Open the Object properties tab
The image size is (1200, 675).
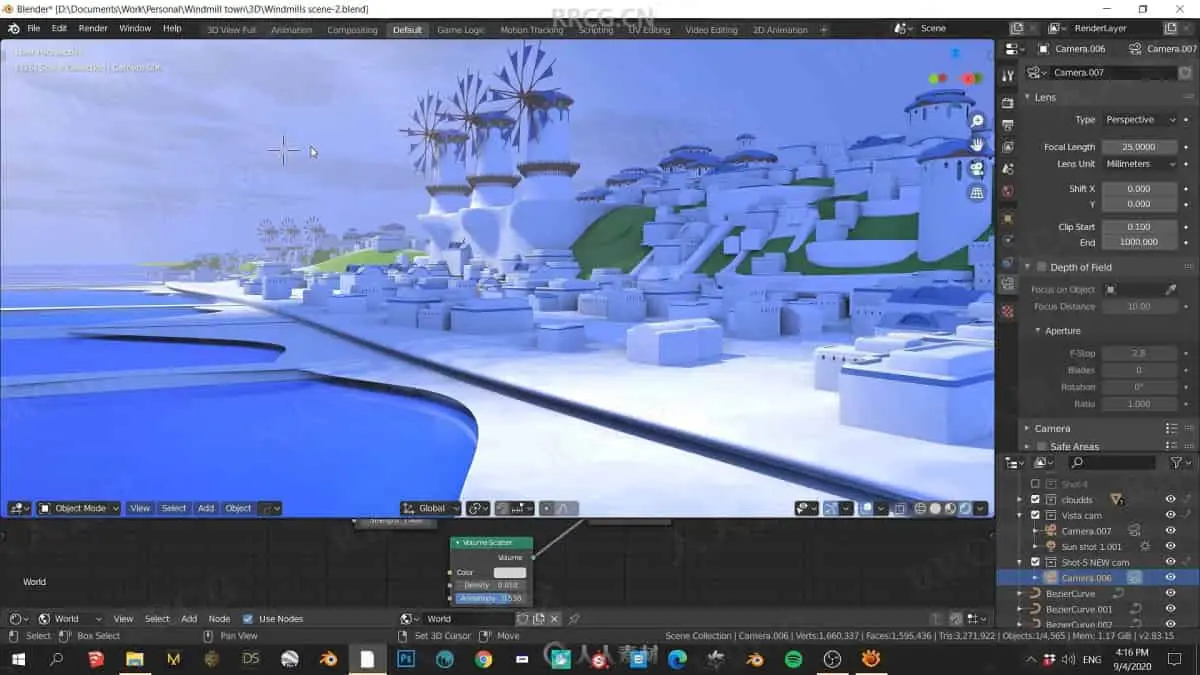1008,218
